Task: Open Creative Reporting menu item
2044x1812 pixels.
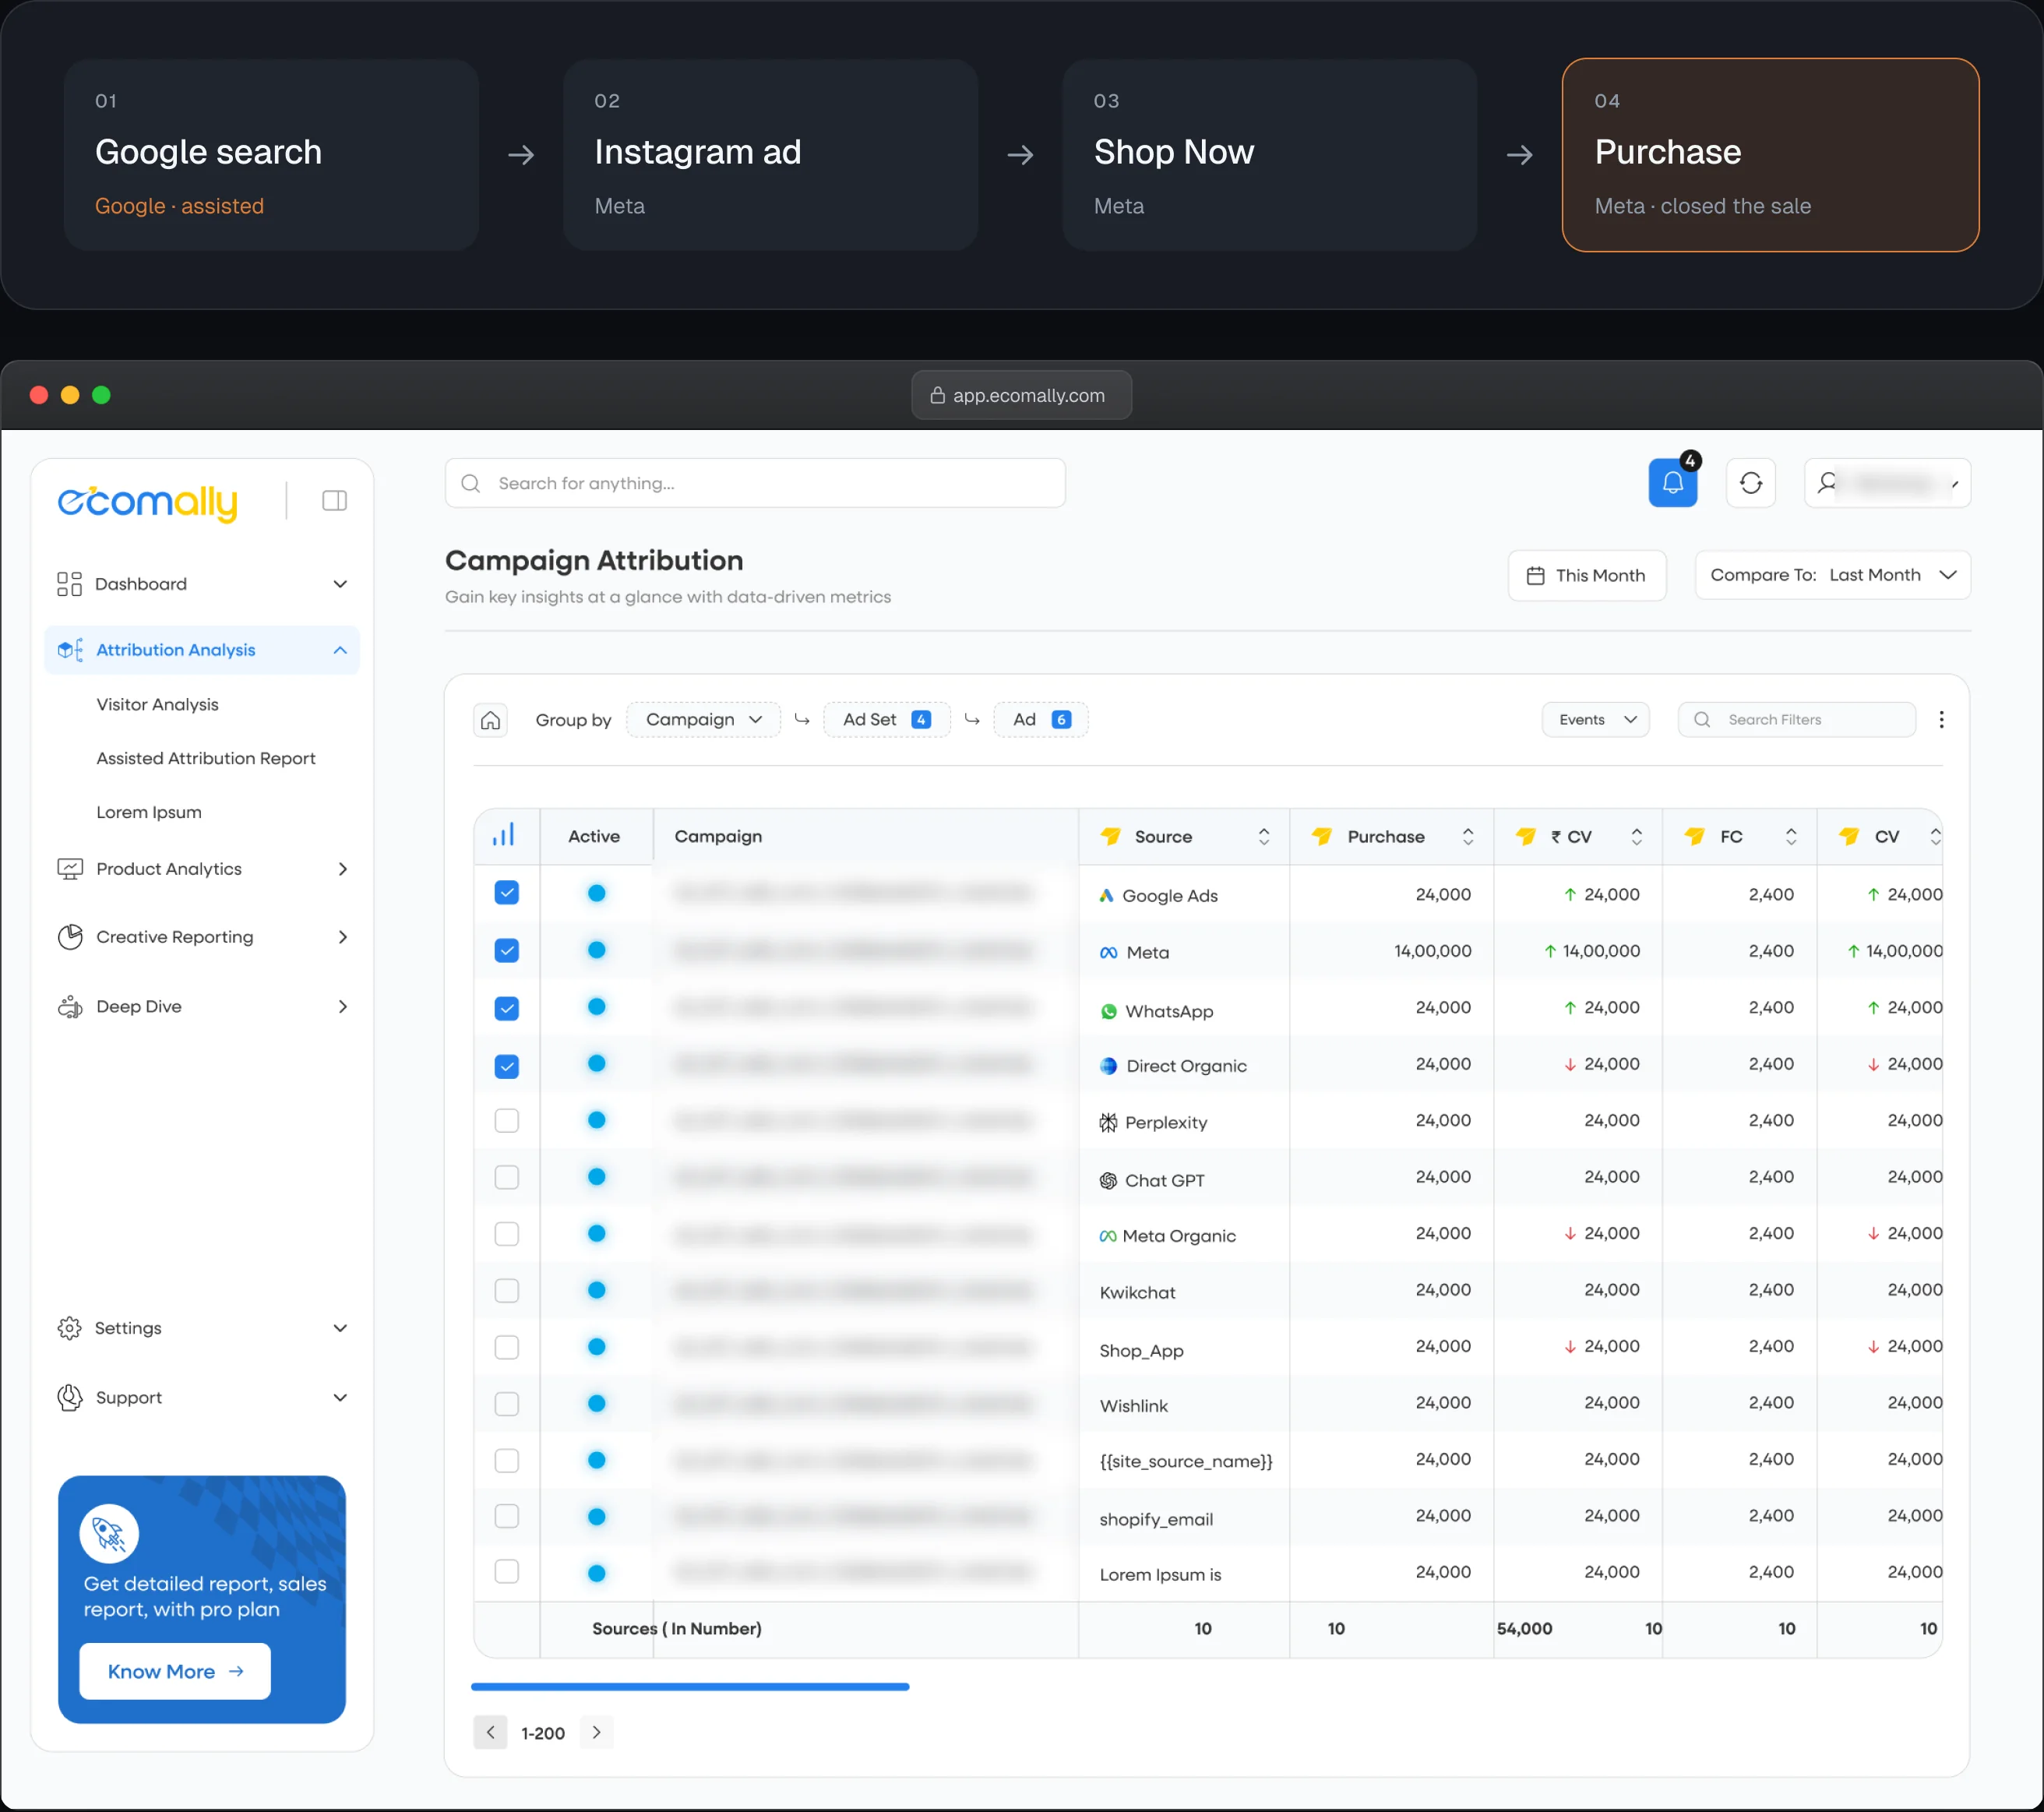Action: (202, 937)
